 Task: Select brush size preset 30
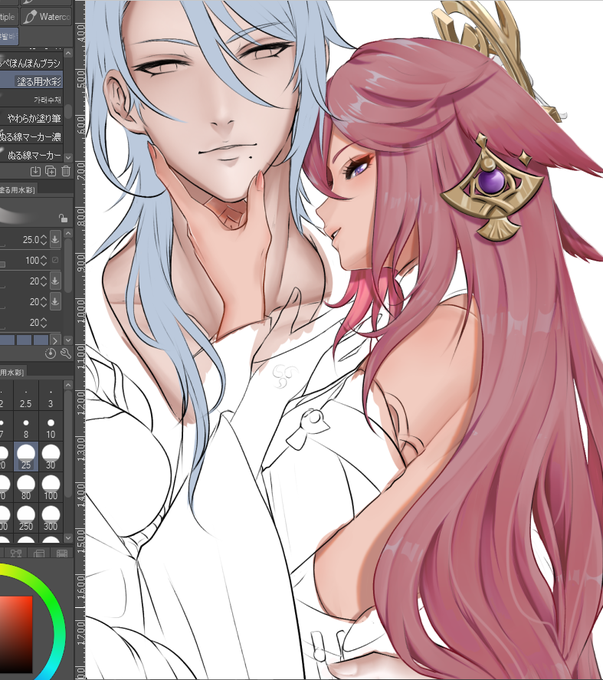[51, 457]
